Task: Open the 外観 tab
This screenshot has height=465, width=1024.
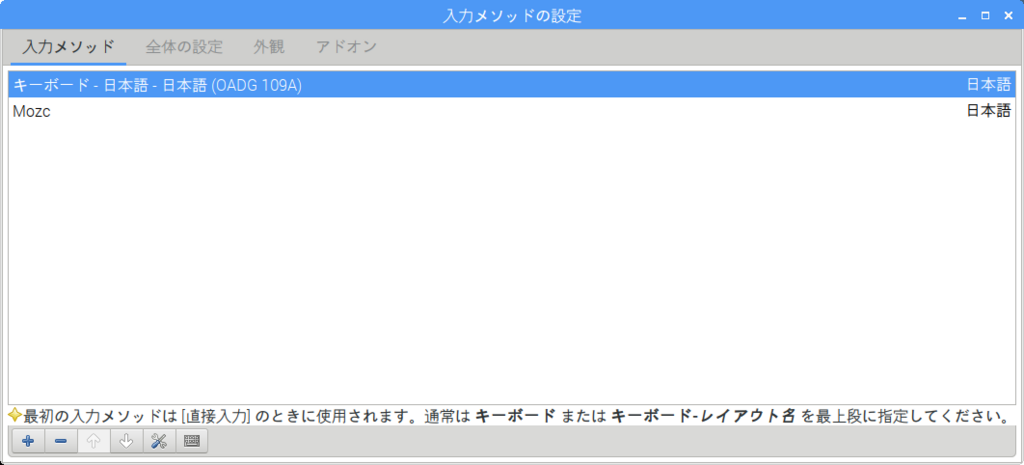Action: [x=269, y=47]
